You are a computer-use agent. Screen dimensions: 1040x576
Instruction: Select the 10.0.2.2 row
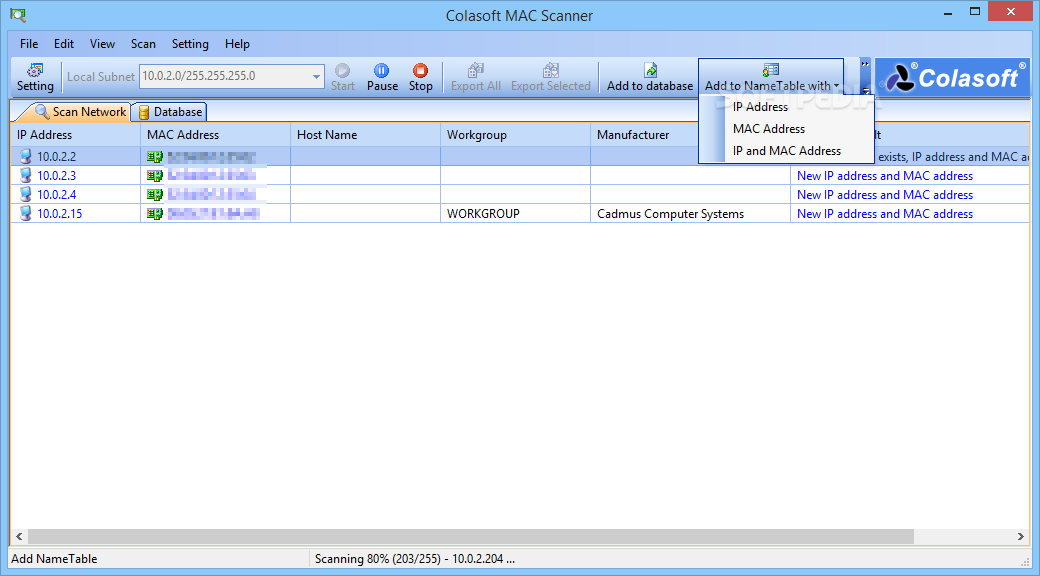click(520, 157)
